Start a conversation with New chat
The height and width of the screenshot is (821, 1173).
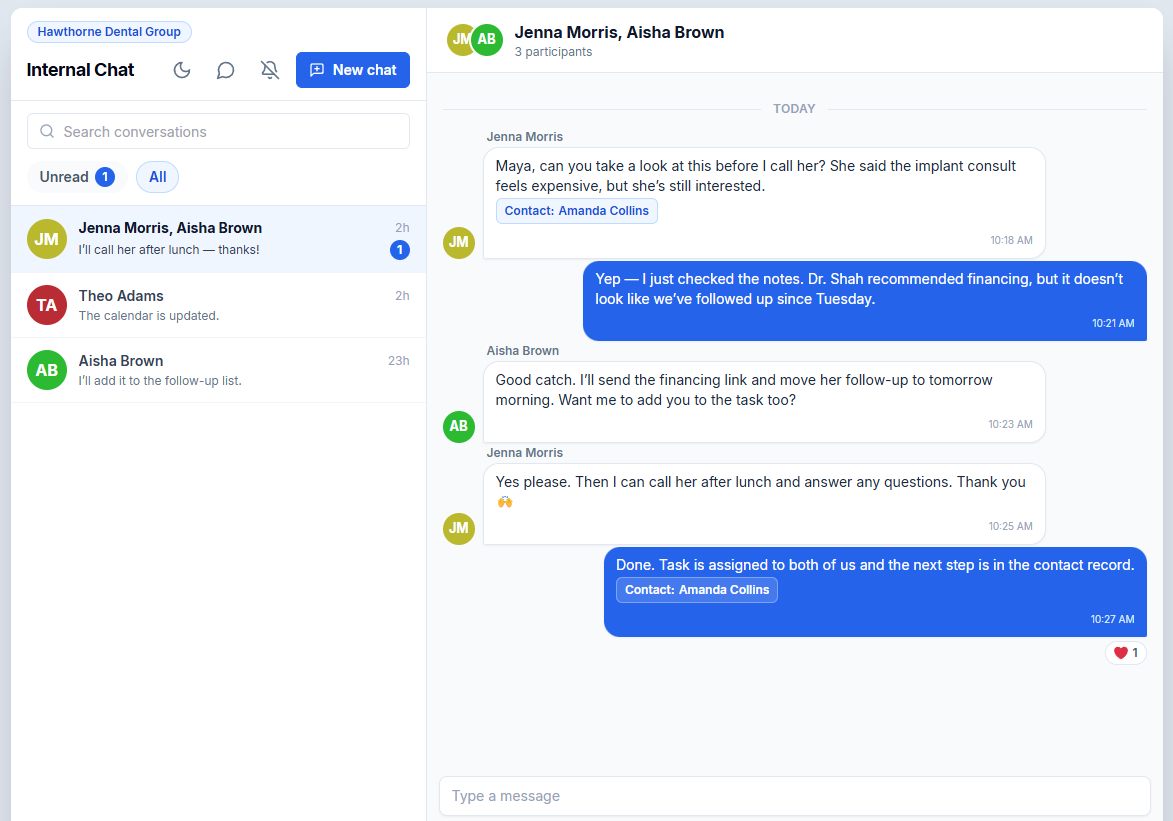353,70
